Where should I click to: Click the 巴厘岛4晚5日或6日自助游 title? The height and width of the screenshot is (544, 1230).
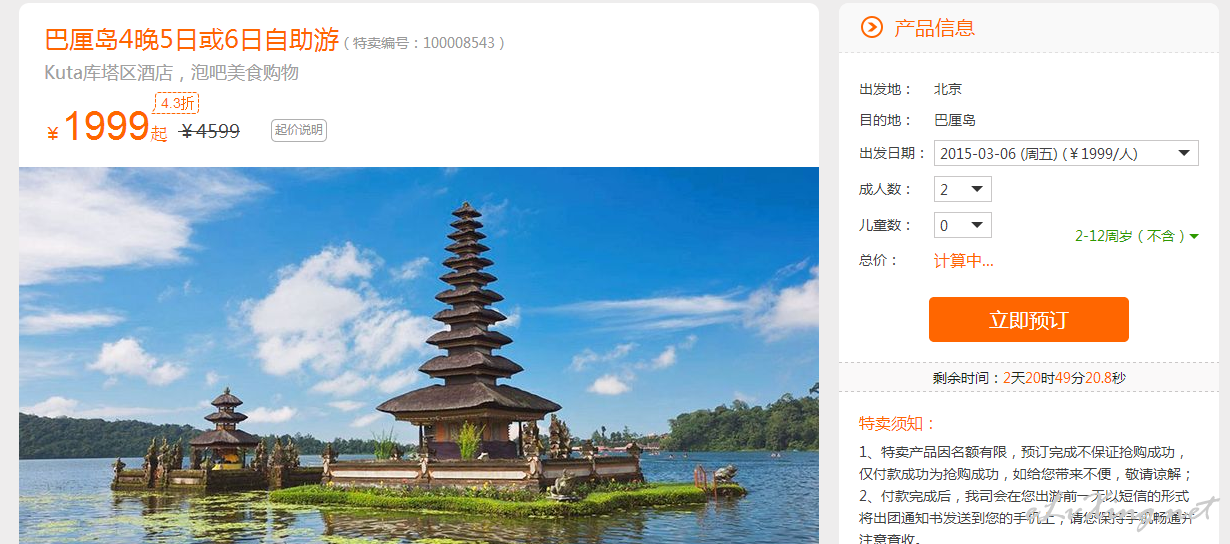click(x=192, y=40)
